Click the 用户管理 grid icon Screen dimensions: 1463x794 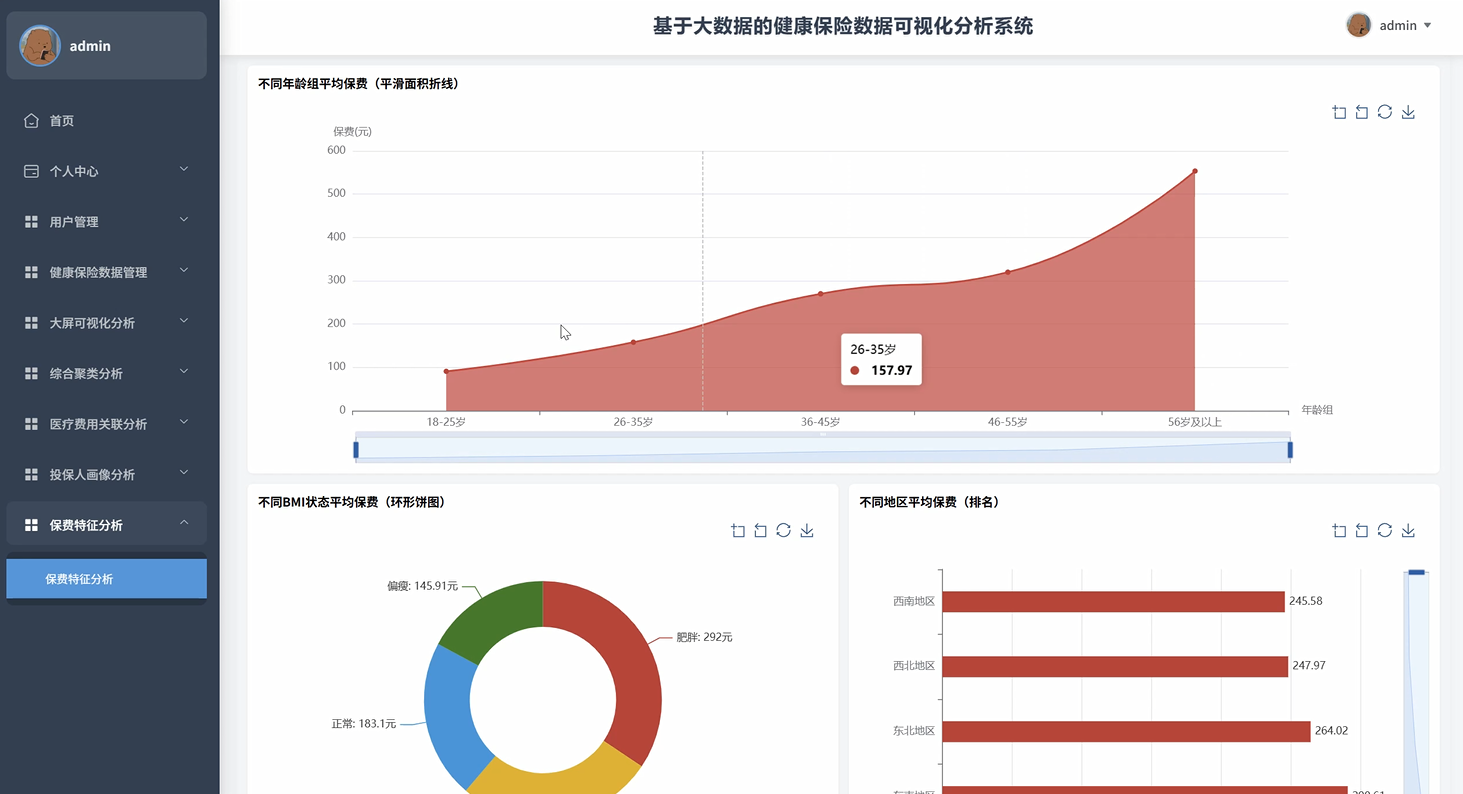(31, 222)
